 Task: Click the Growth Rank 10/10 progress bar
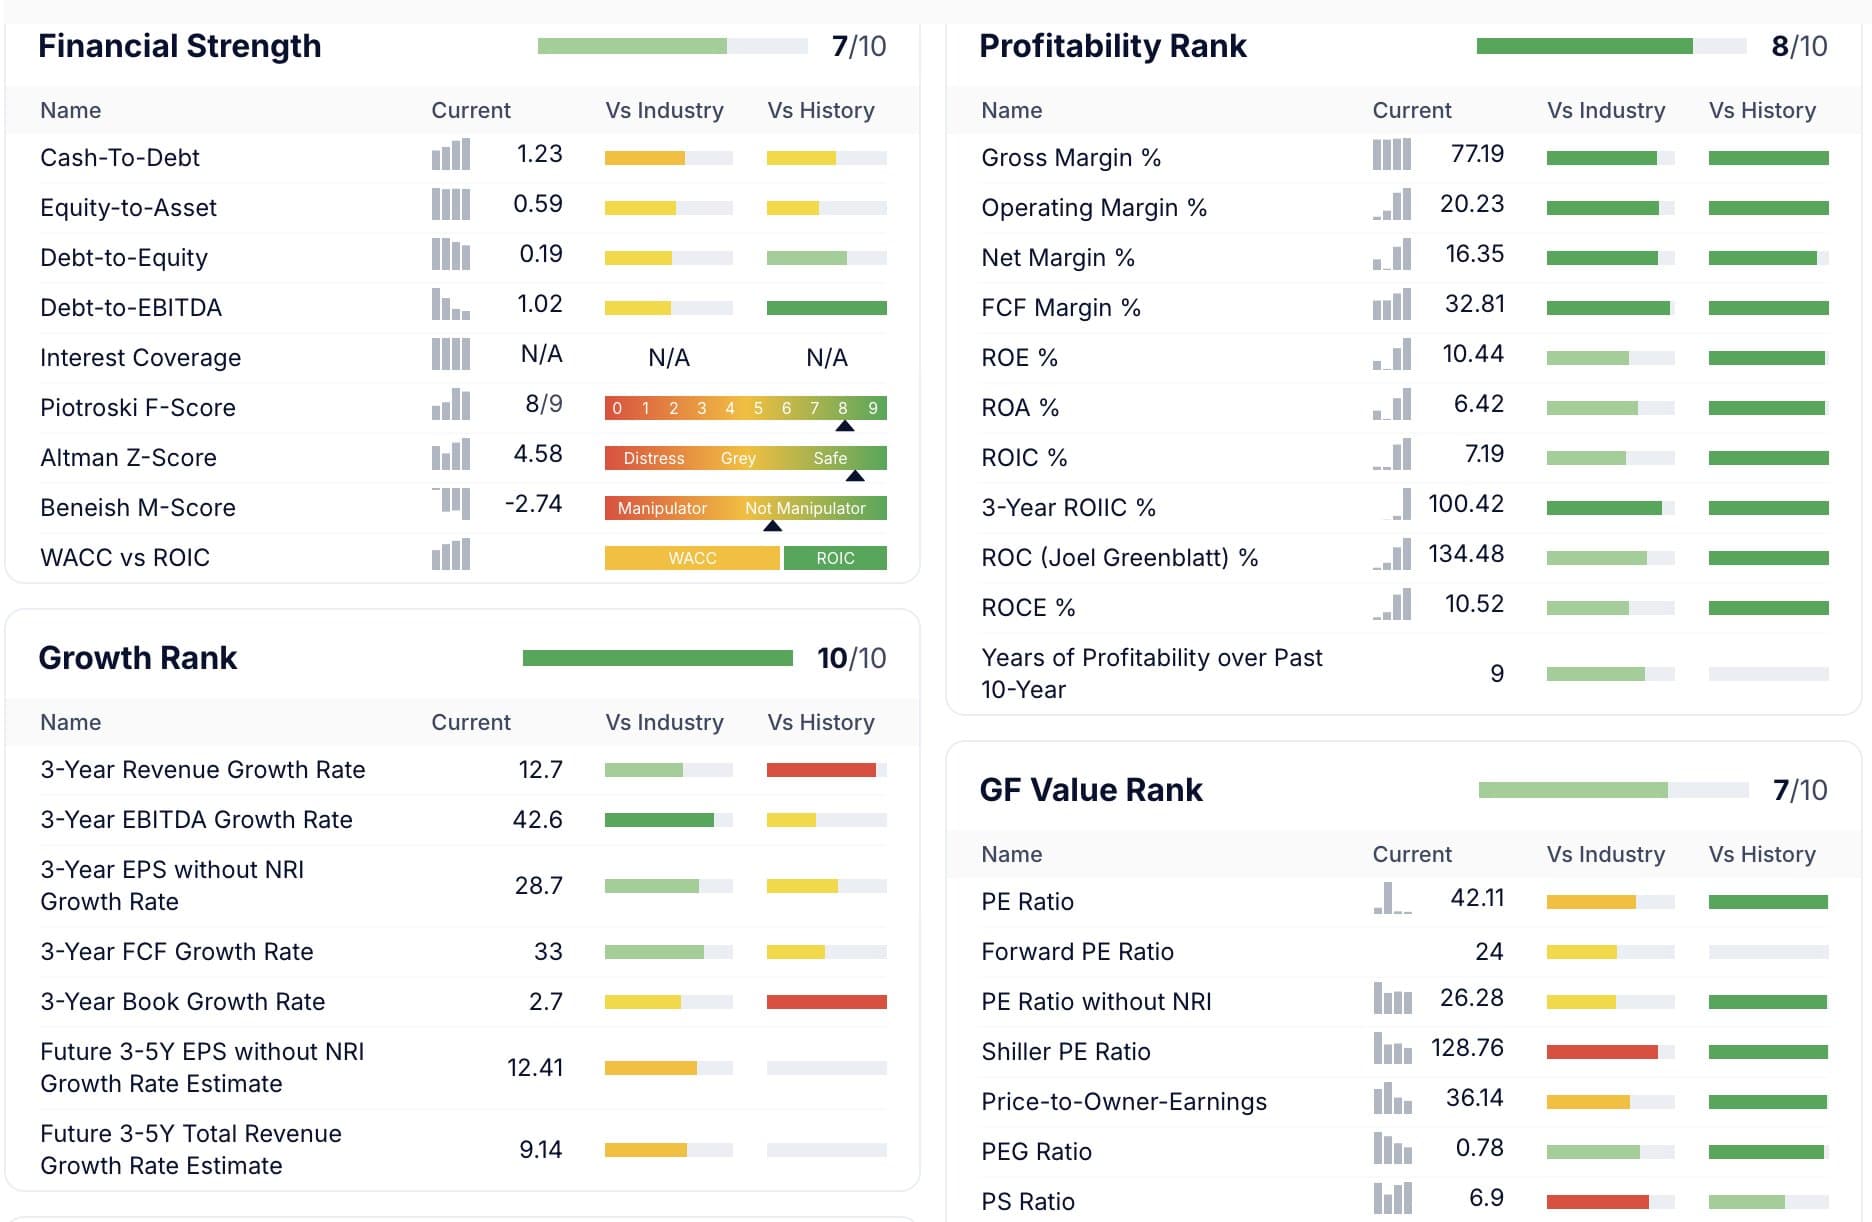657,658
